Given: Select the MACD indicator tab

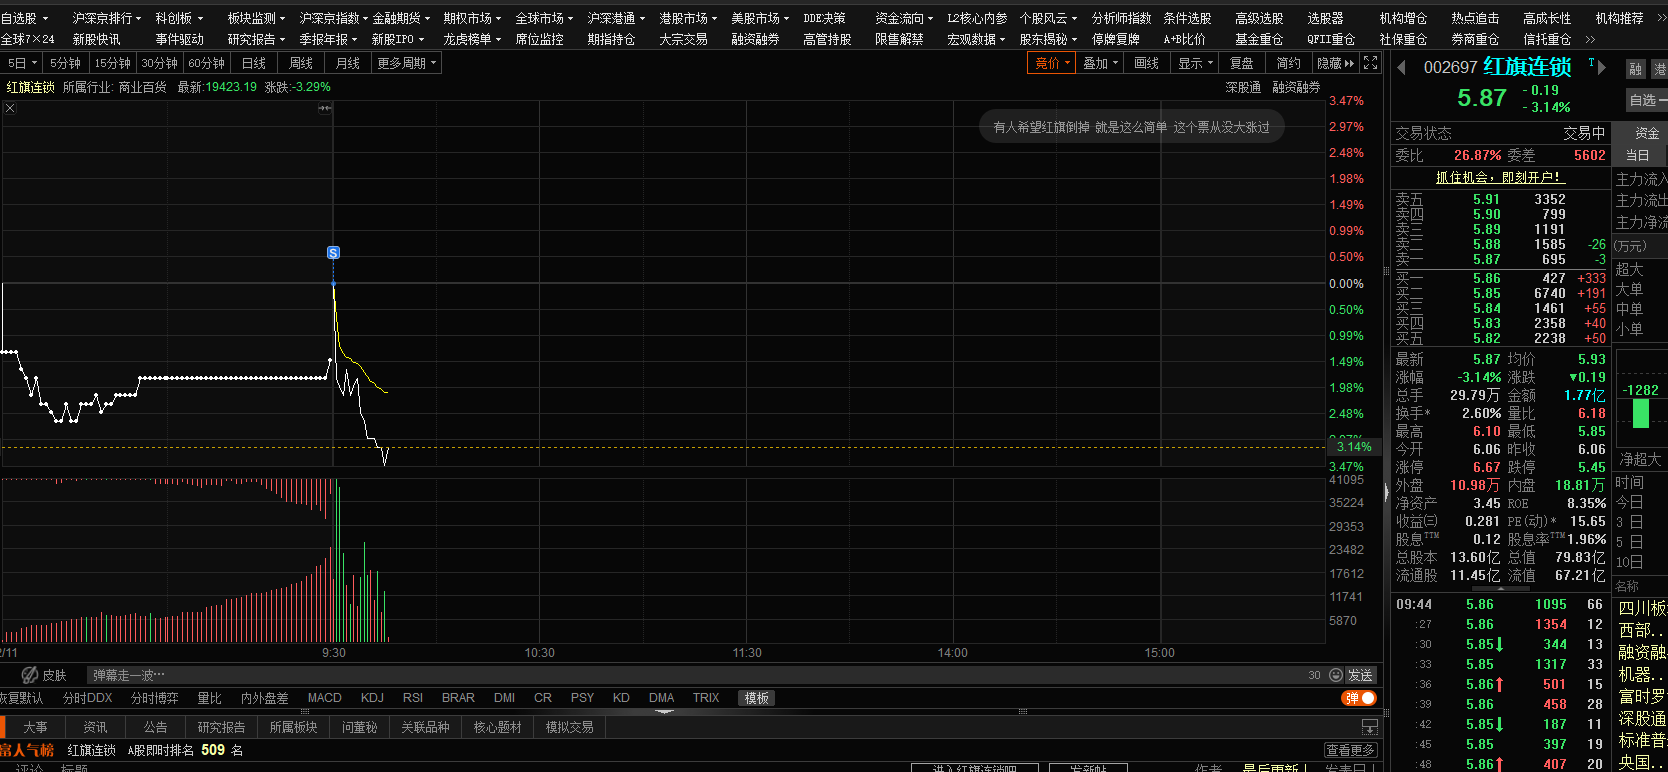Looking at the screenshot, I should click(324, 698).
